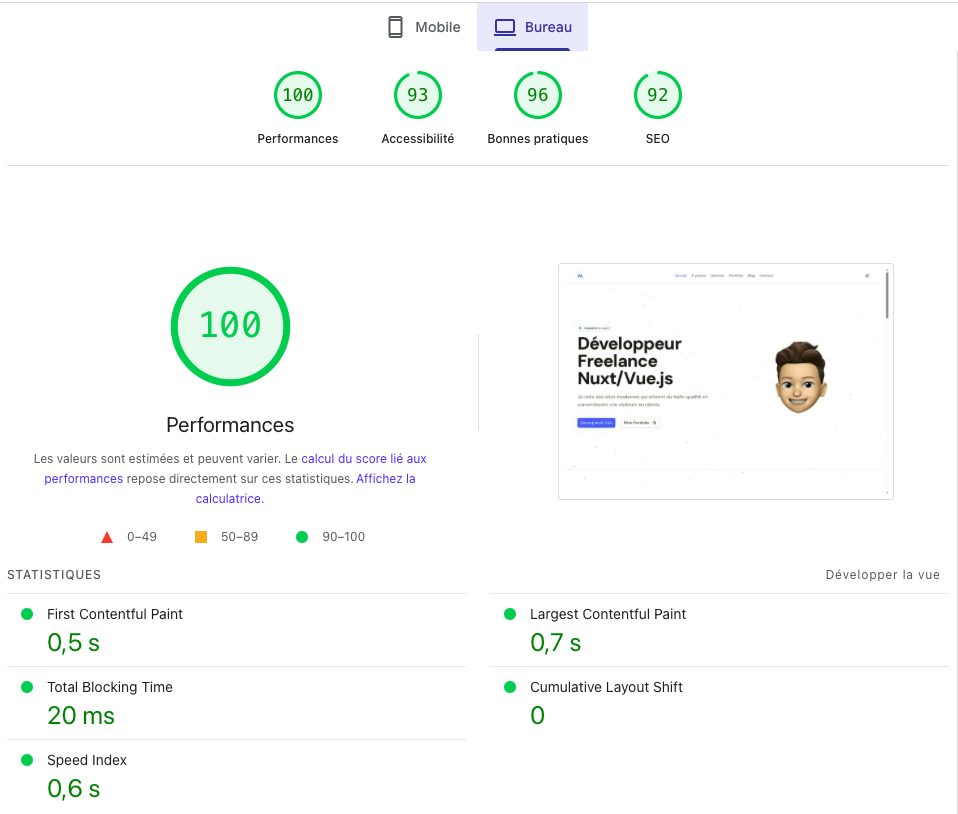
Task: Click the red triangle 0–49 legend icon
Action: [x=107, y=537]
